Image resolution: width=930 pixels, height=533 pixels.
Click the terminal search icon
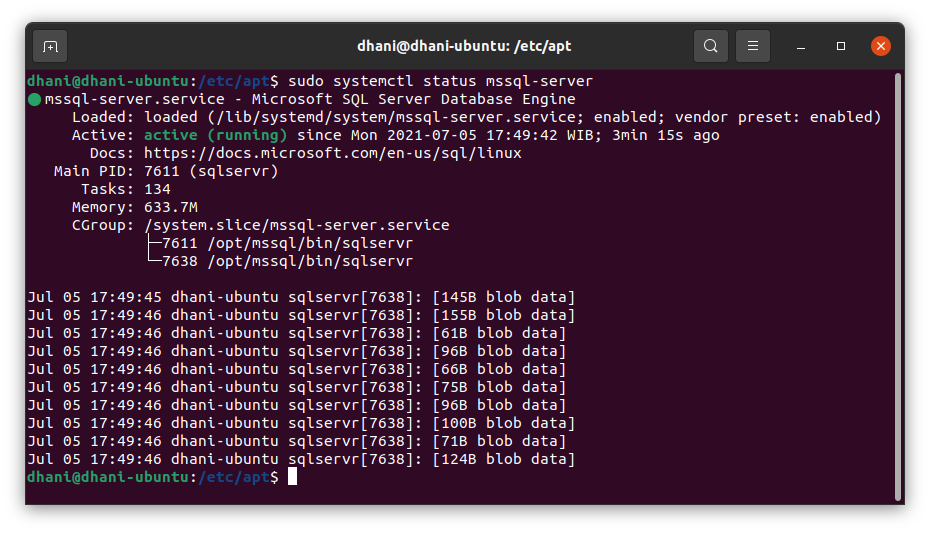pos(711,46)
